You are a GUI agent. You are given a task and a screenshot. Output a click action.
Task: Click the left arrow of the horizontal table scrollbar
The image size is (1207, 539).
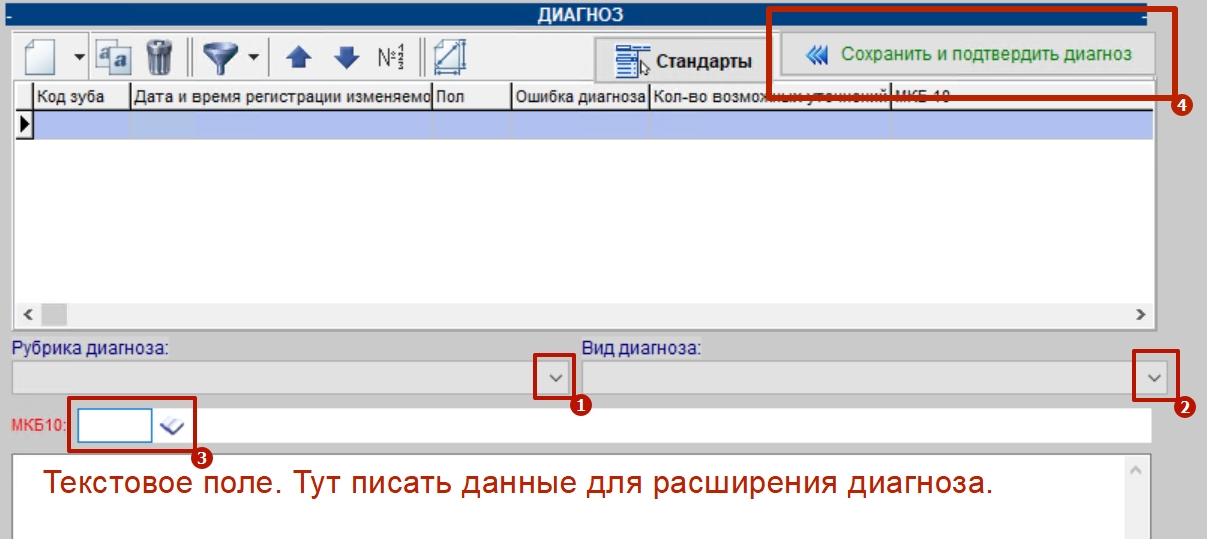(x=27, y=313)
